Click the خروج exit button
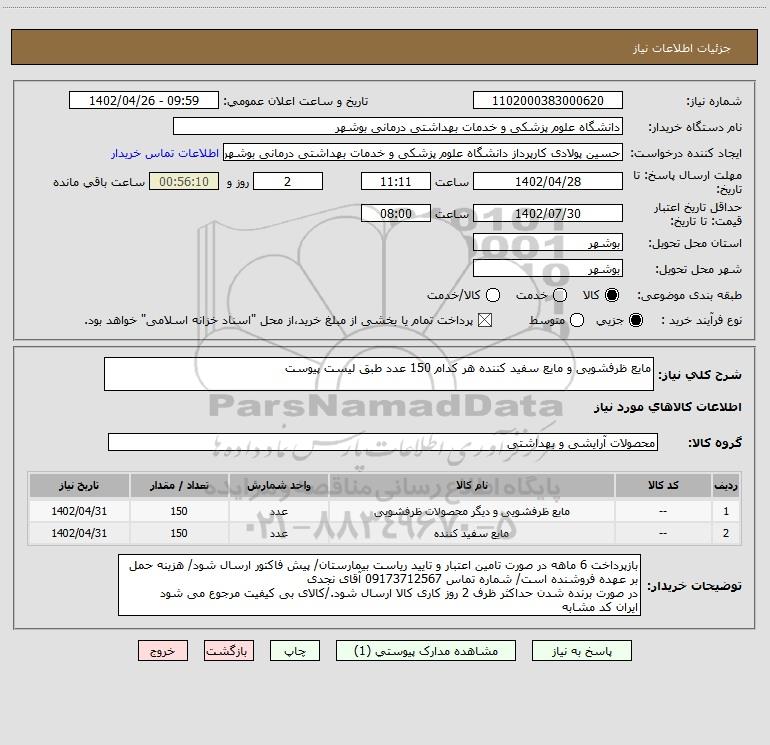This screenshot has width=770, height=745. 163,651
